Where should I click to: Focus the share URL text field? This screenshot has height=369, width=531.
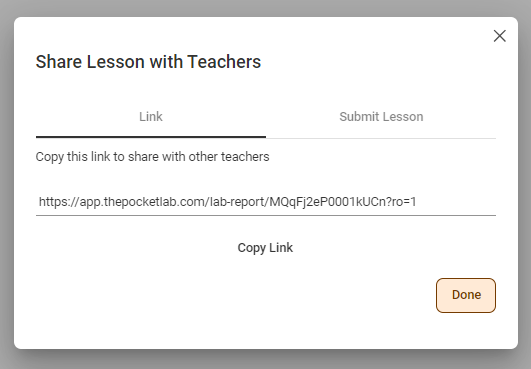click(x=266, y=202)
